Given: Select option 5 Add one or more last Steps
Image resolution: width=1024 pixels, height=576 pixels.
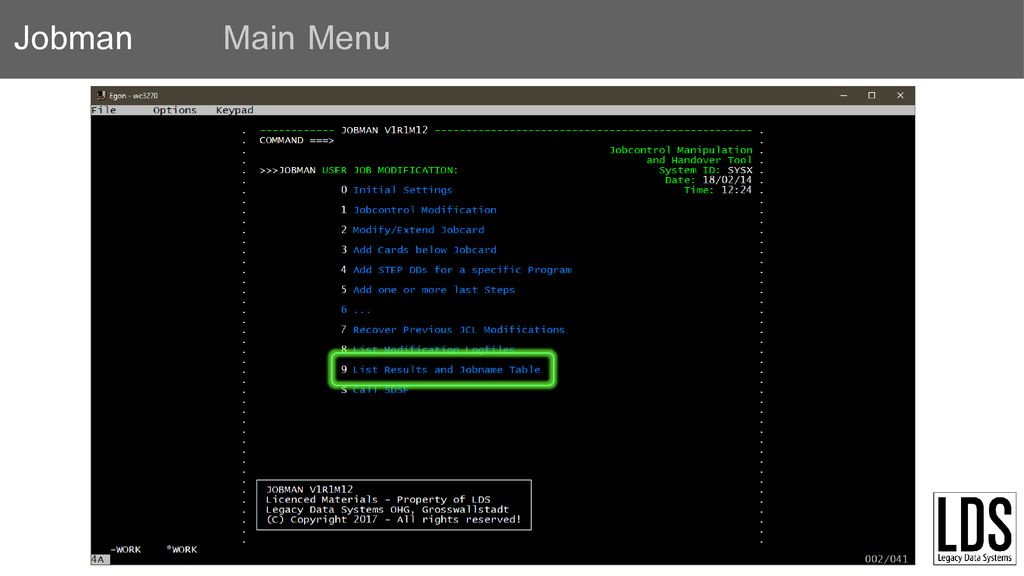Looking at the screenshot, I should [x=428, y=290].
